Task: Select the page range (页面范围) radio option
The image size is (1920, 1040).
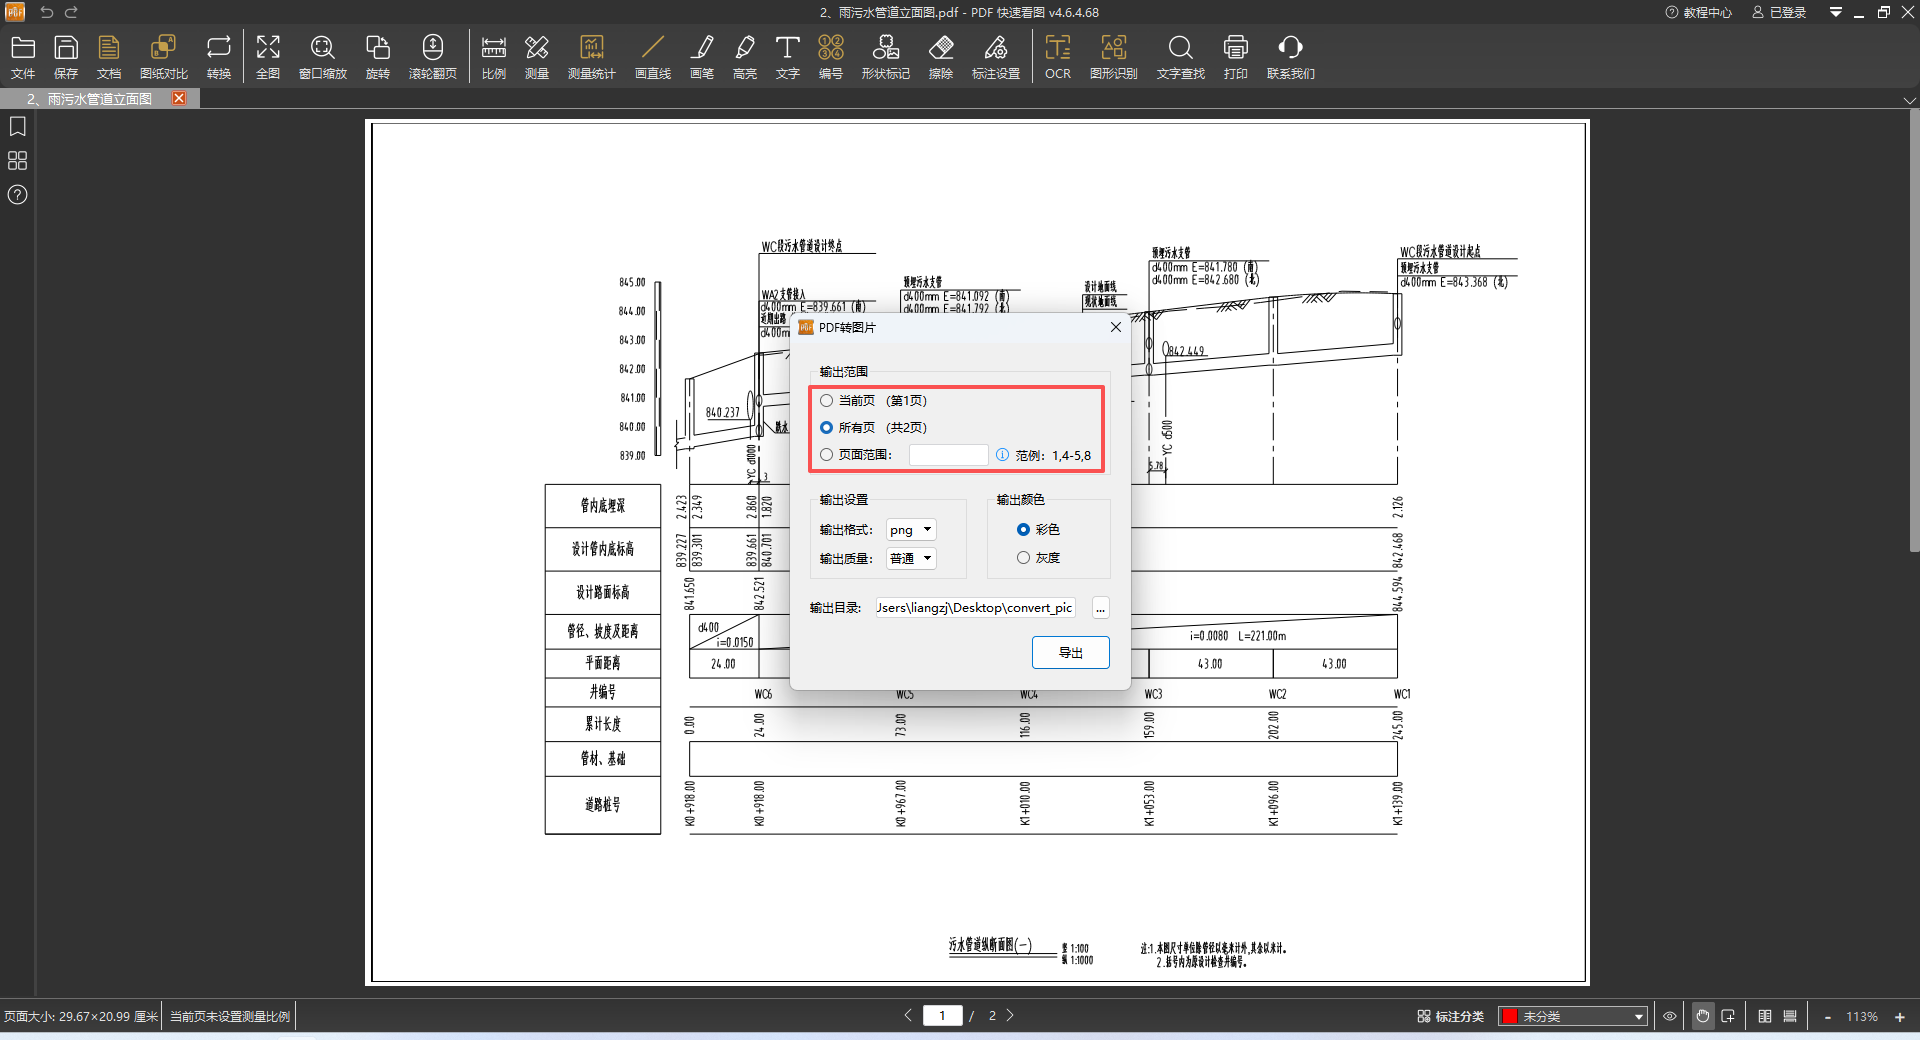Action: tap(826, 455)
